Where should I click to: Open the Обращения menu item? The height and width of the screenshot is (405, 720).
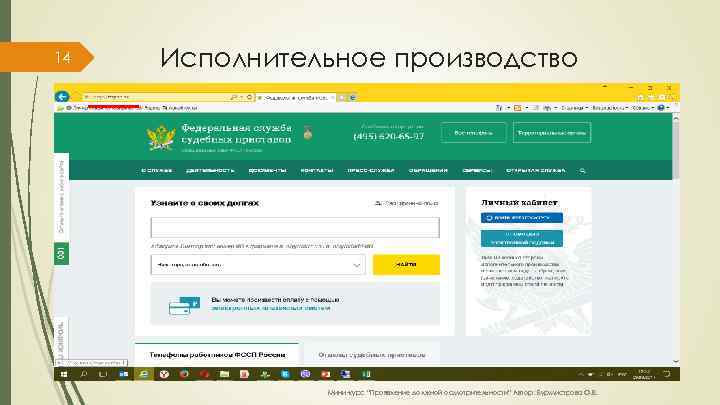coord(428,170)
